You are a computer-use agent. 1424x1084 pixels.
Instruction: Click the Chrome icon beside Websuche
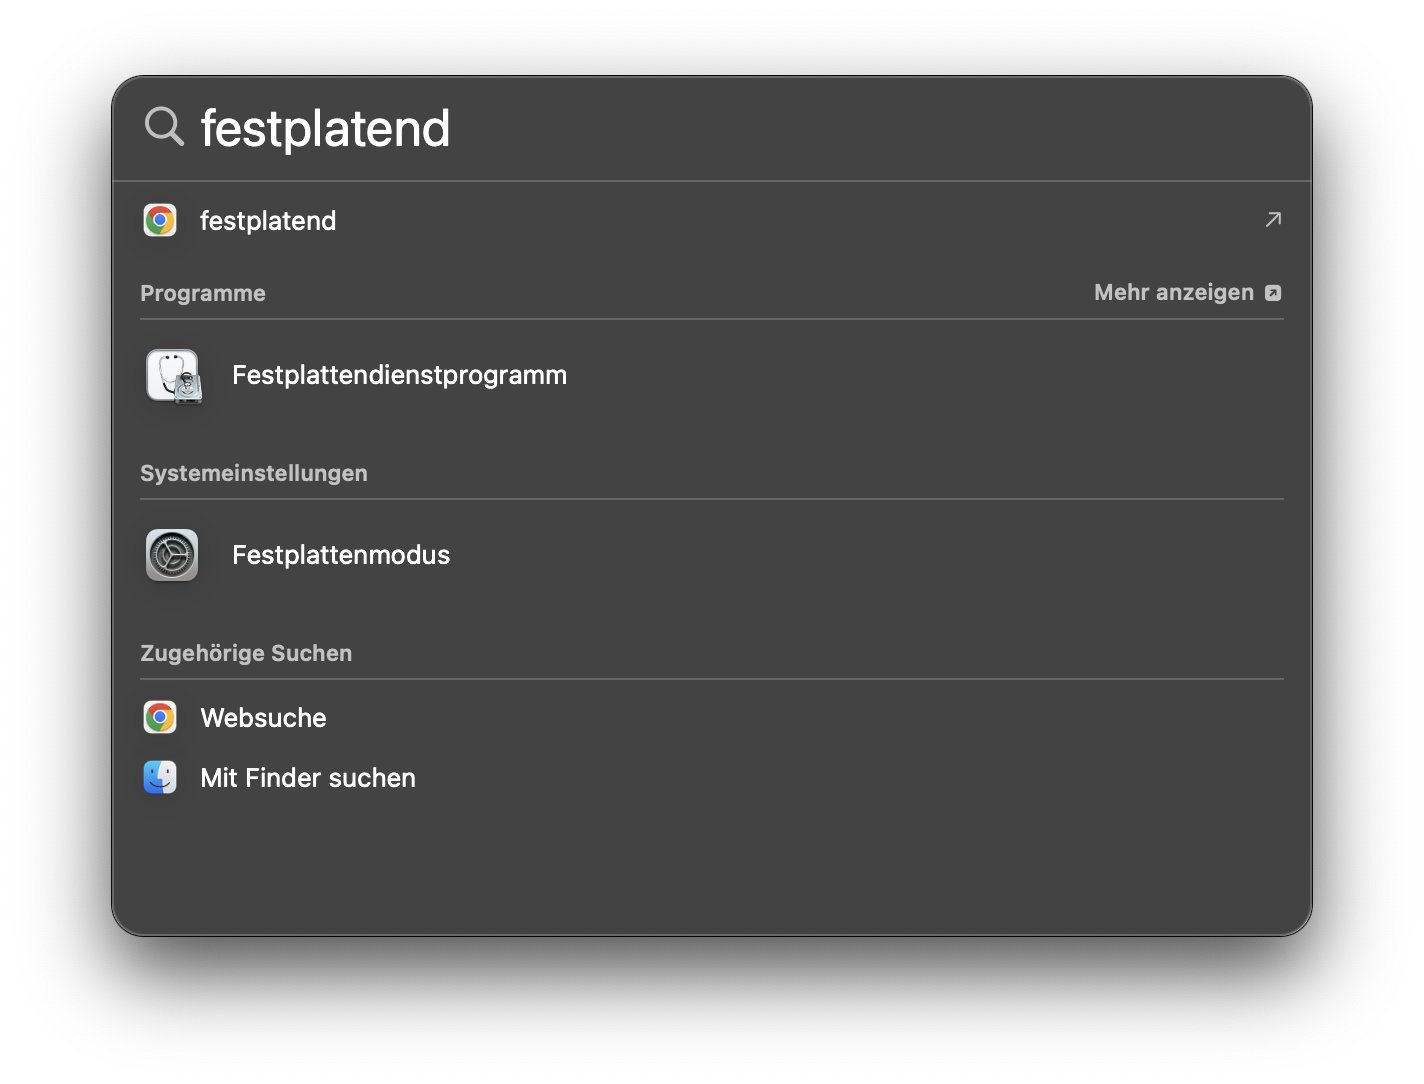[x=160, y=717]
